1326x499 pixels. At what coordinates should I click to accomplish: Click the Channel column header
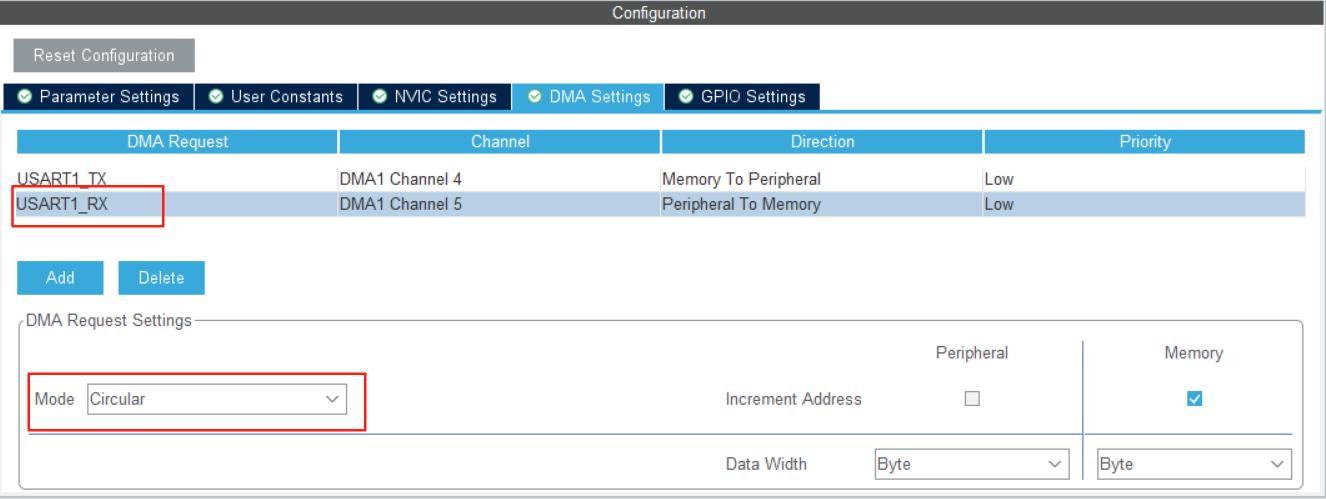pos(500,141)
